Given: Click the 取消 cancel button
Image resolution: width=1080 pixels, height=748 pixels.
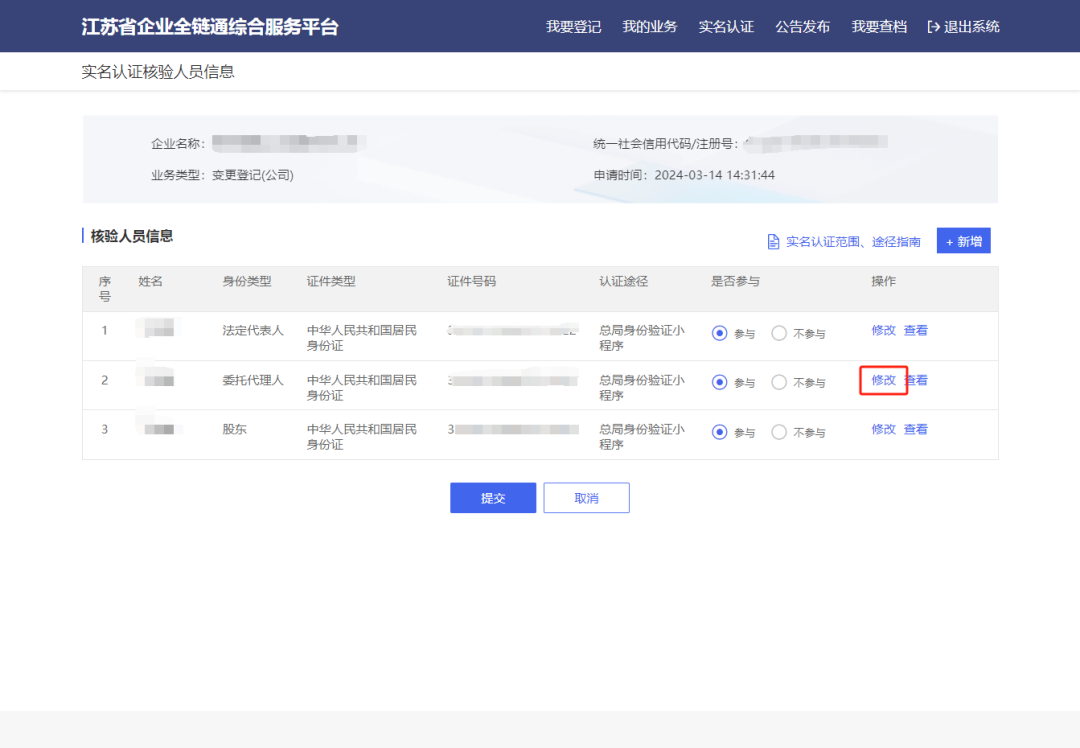Looking at the screenshot, I should point(586,497).
